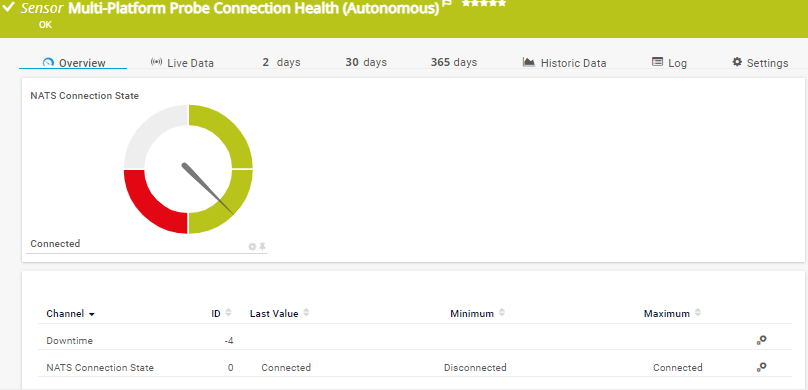The width and height of the screenshot is (808, 390).
Task: Open the 30 days tab
Action: click(366, 62)
